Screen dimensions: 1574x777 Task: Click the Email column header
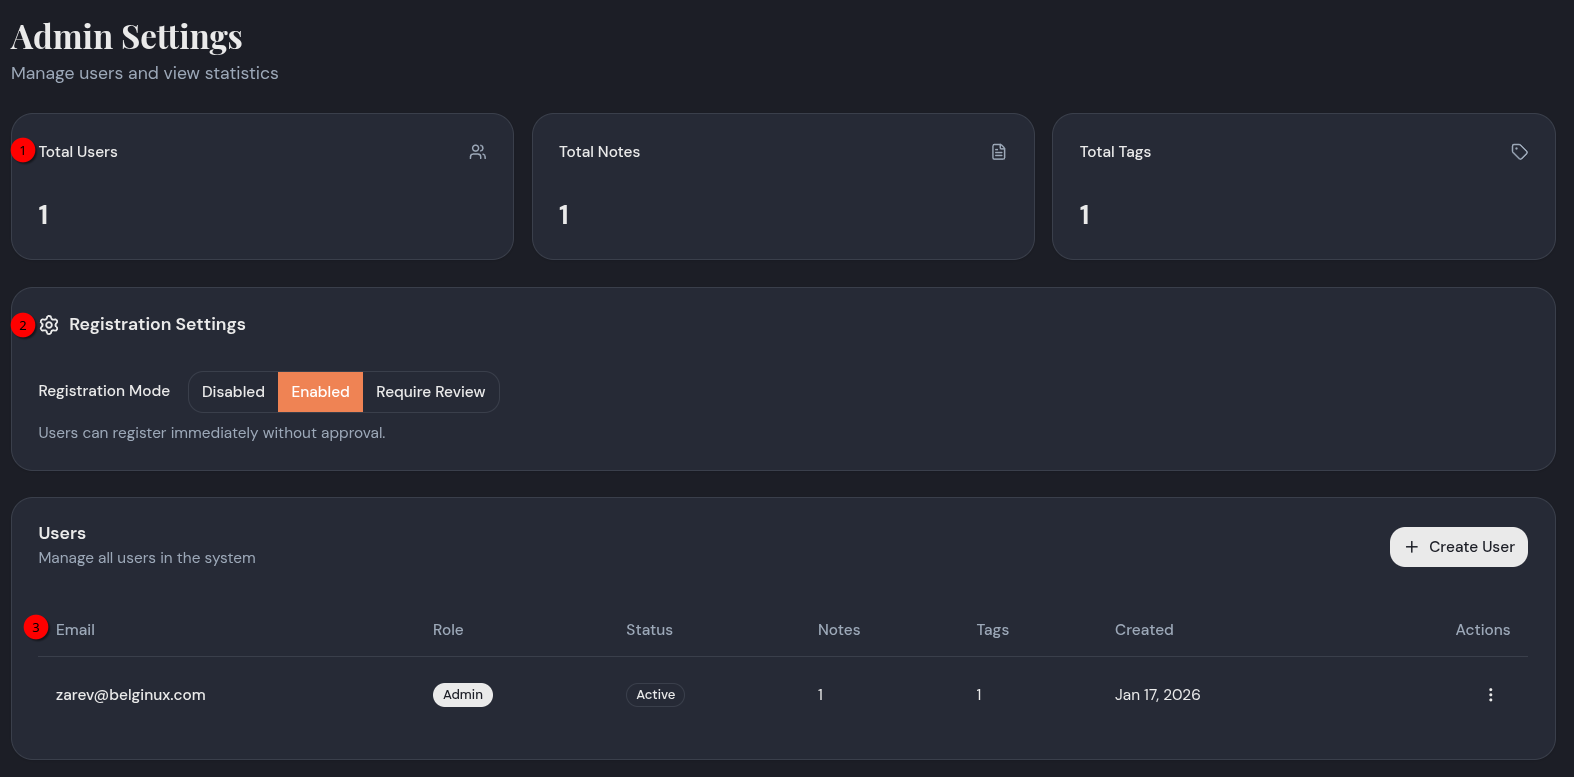click(75, 630)
